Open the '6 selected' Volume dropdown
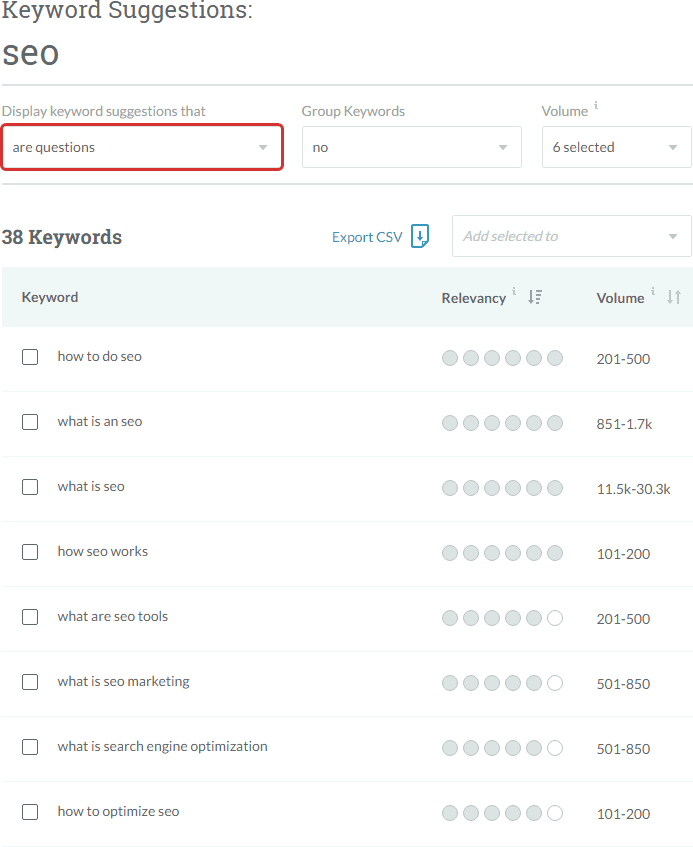The width and height of the screenshot is (693, 847). [616, 147]
